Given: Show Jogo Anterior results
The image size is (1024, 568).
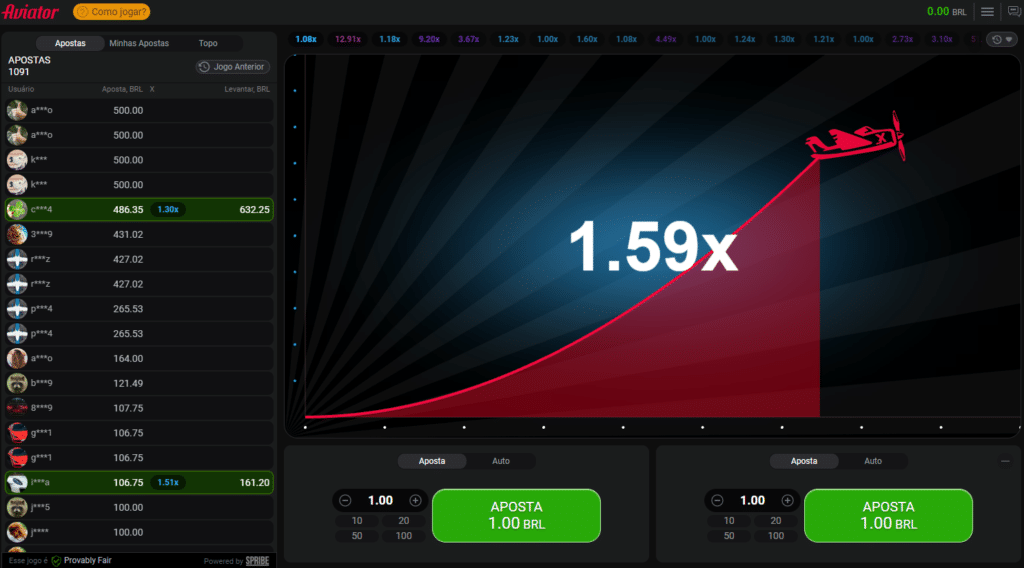Looking at the screenshot, I should coord(233,67).
